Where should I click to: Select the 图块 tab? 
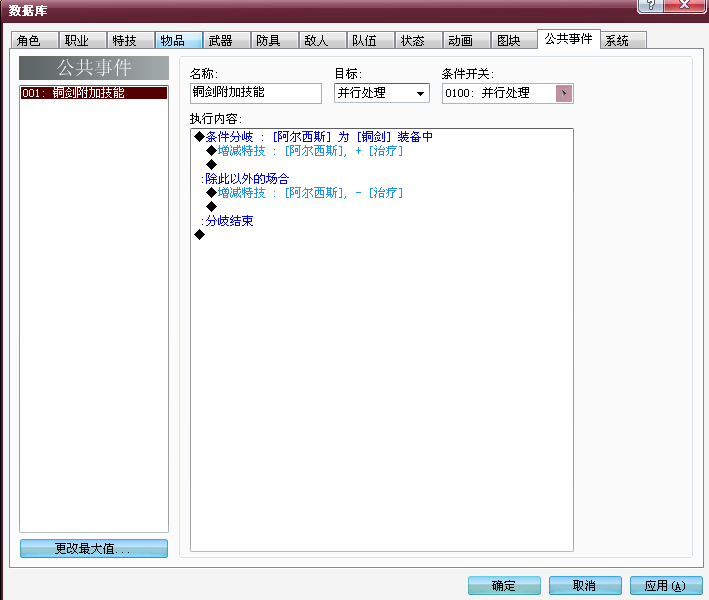[514, 40]
